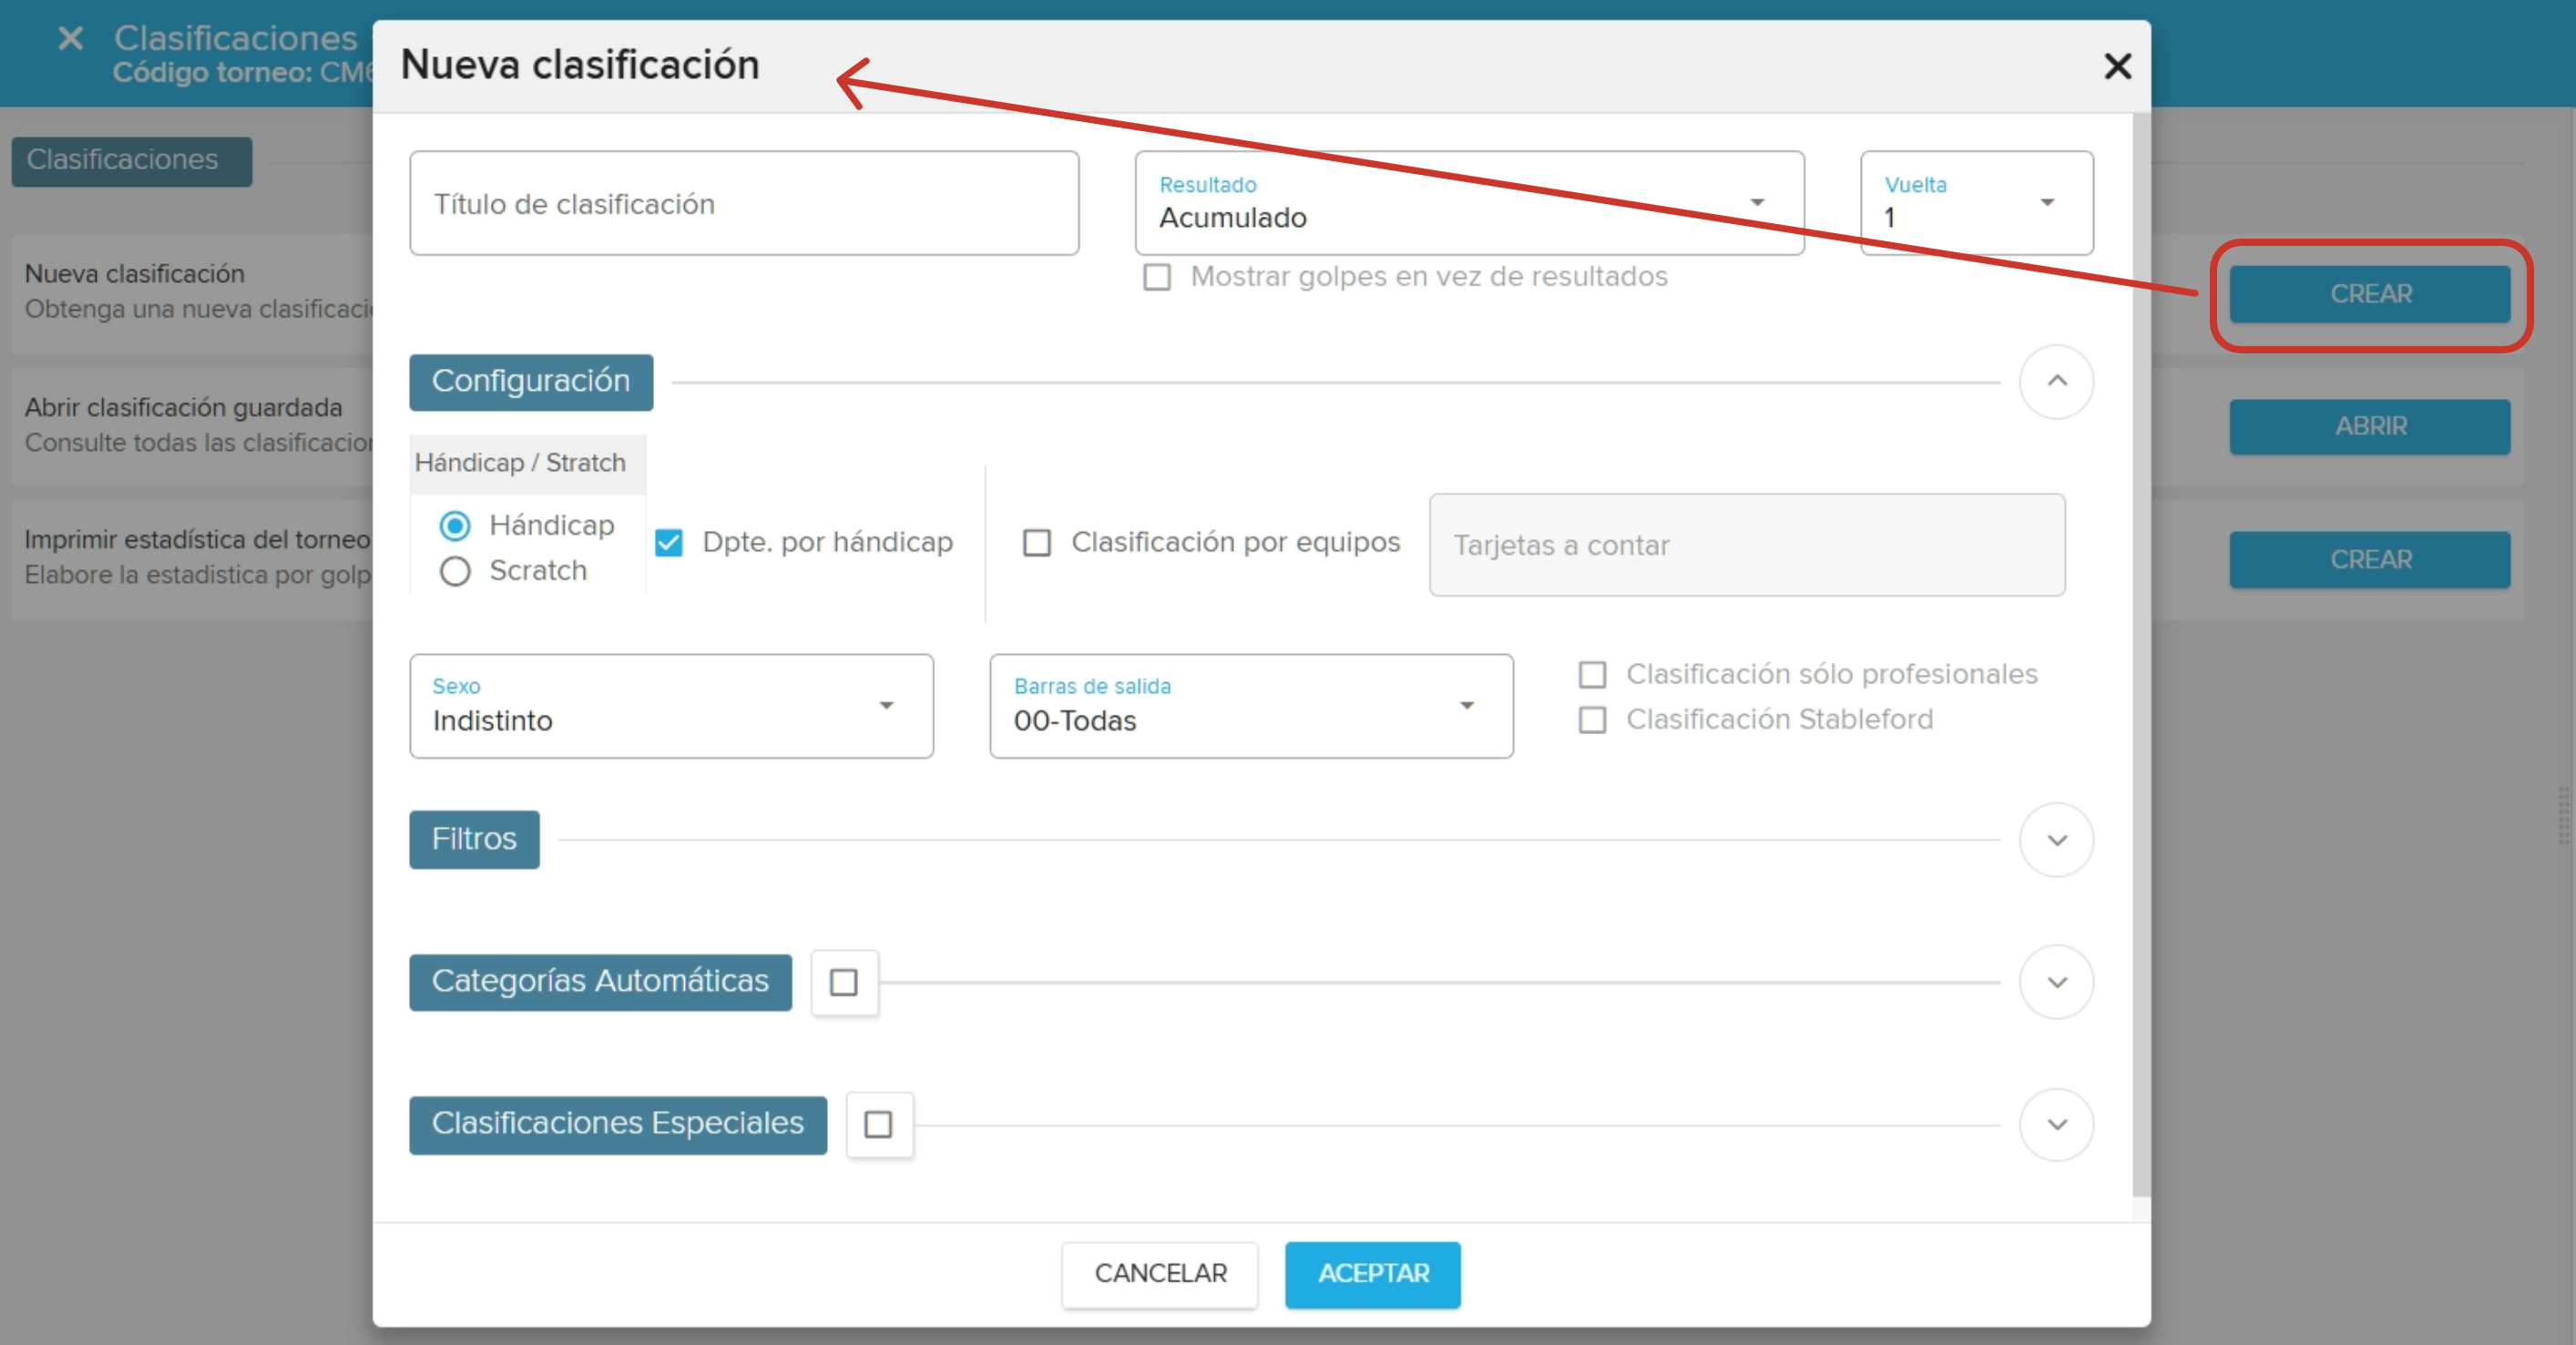The height and width of the screenshot is (1345, 2576).
Task: Open the Barras de salida dropdown
Action: point(1251,706)
